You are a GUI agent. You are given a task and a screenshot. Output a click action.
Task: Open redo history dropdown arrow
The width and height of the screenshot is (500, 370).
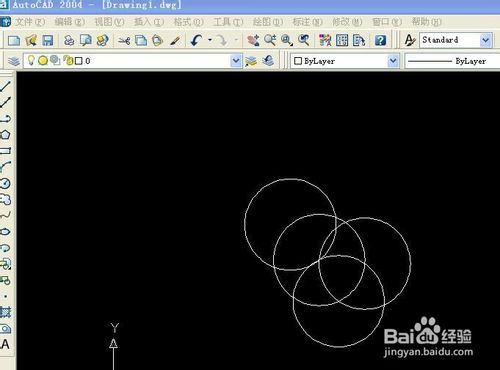click(x=236, y=40)
